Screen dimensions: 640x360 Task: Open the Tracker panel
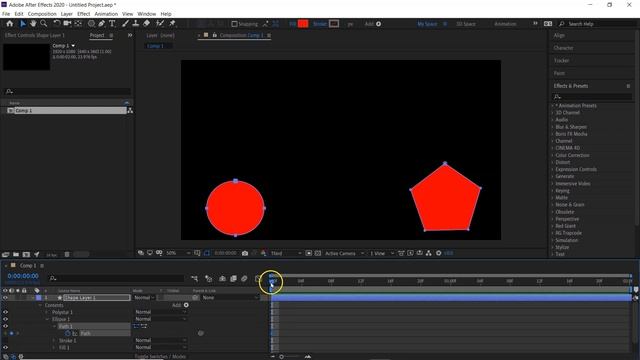pos(561,60)
